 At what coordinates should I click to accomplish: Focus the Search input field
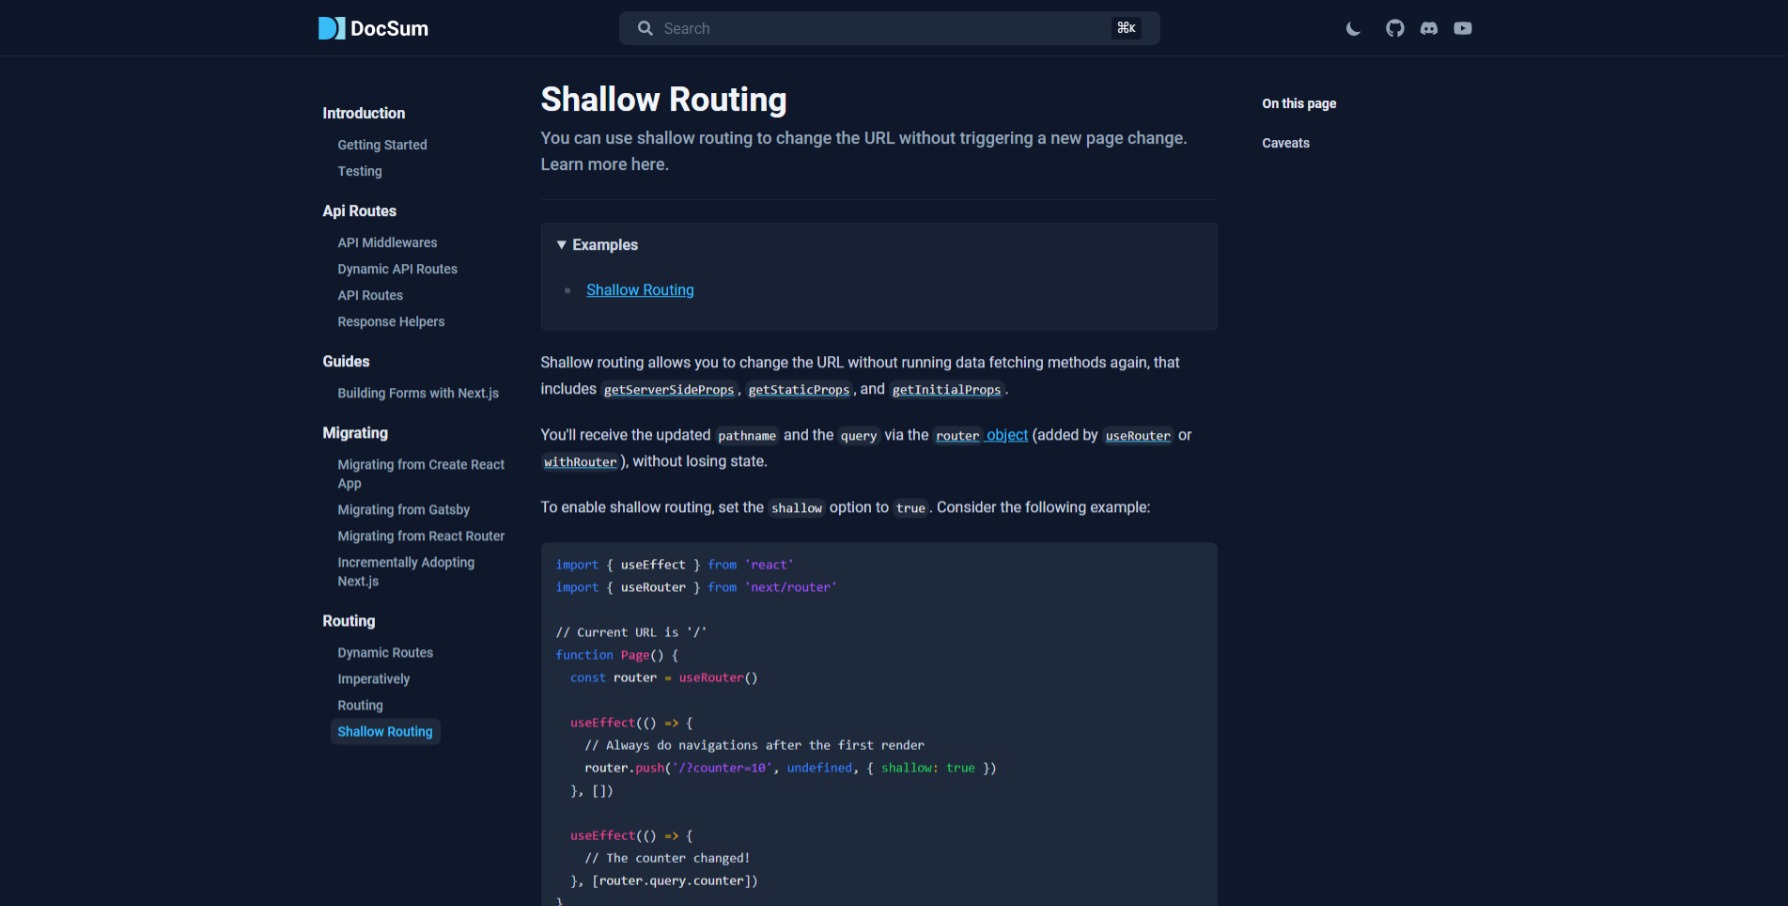click(889, 28)
